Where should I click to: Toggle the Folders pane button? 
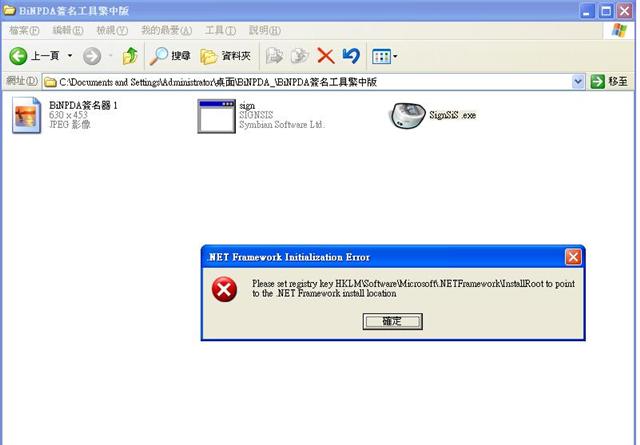pyautogui.click(x=225, y=56)
